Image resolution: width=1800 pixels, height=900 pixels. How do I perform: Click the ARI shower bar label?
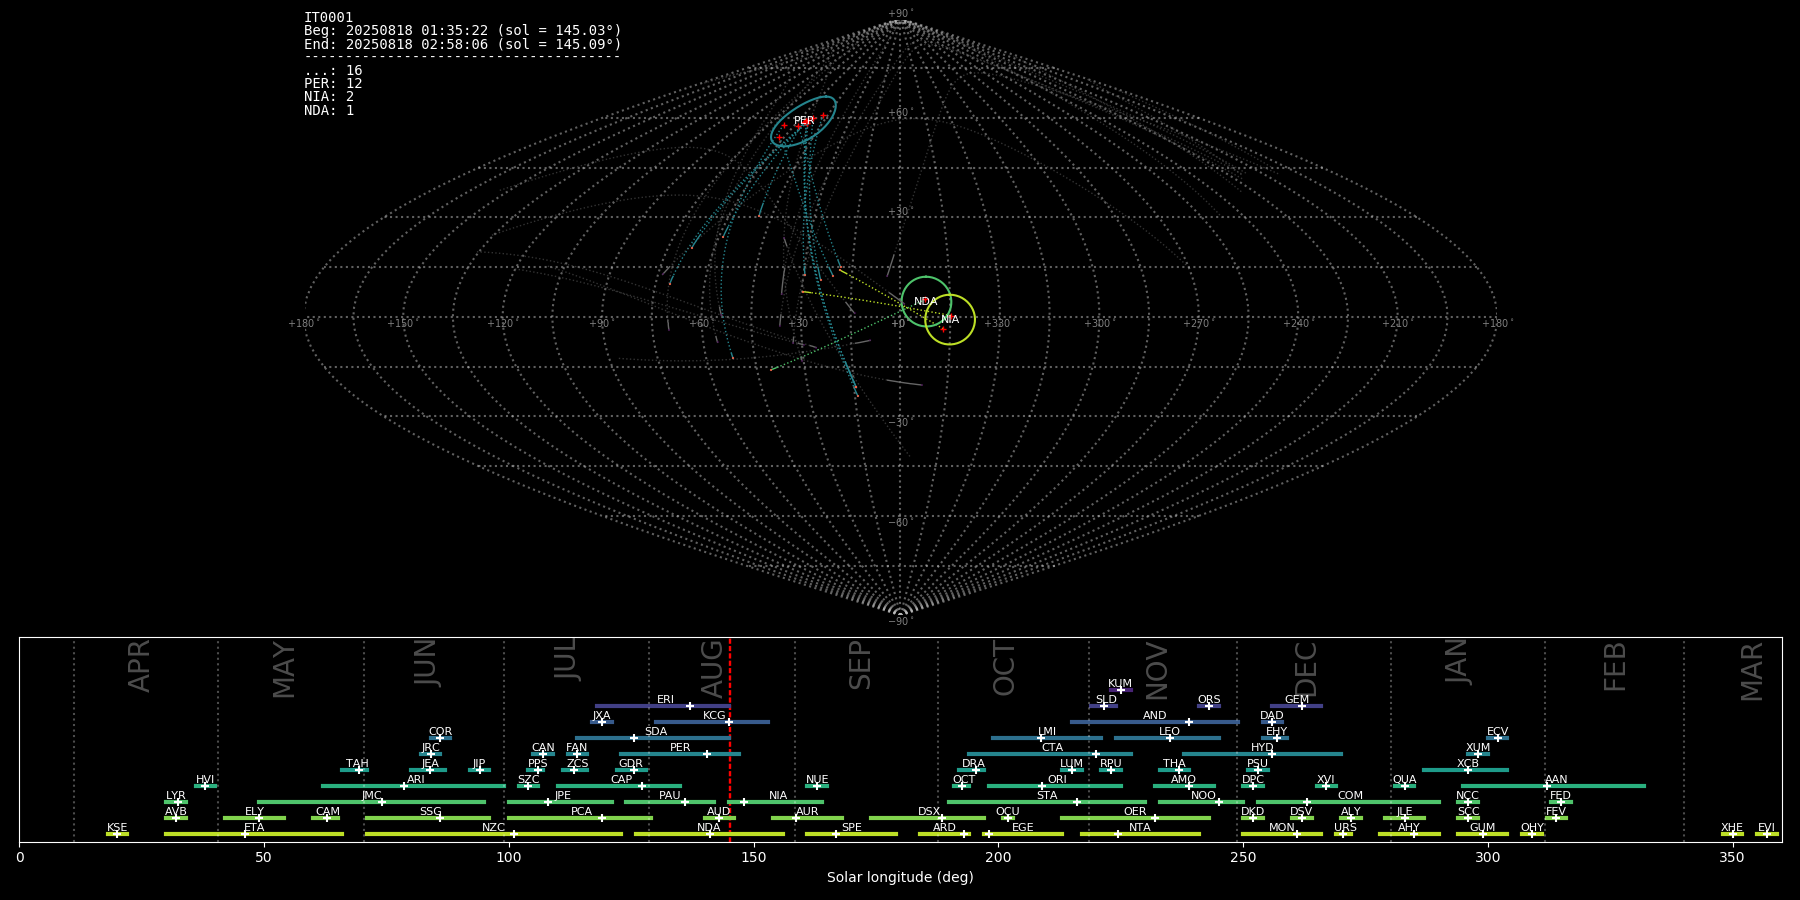(416, 779)
